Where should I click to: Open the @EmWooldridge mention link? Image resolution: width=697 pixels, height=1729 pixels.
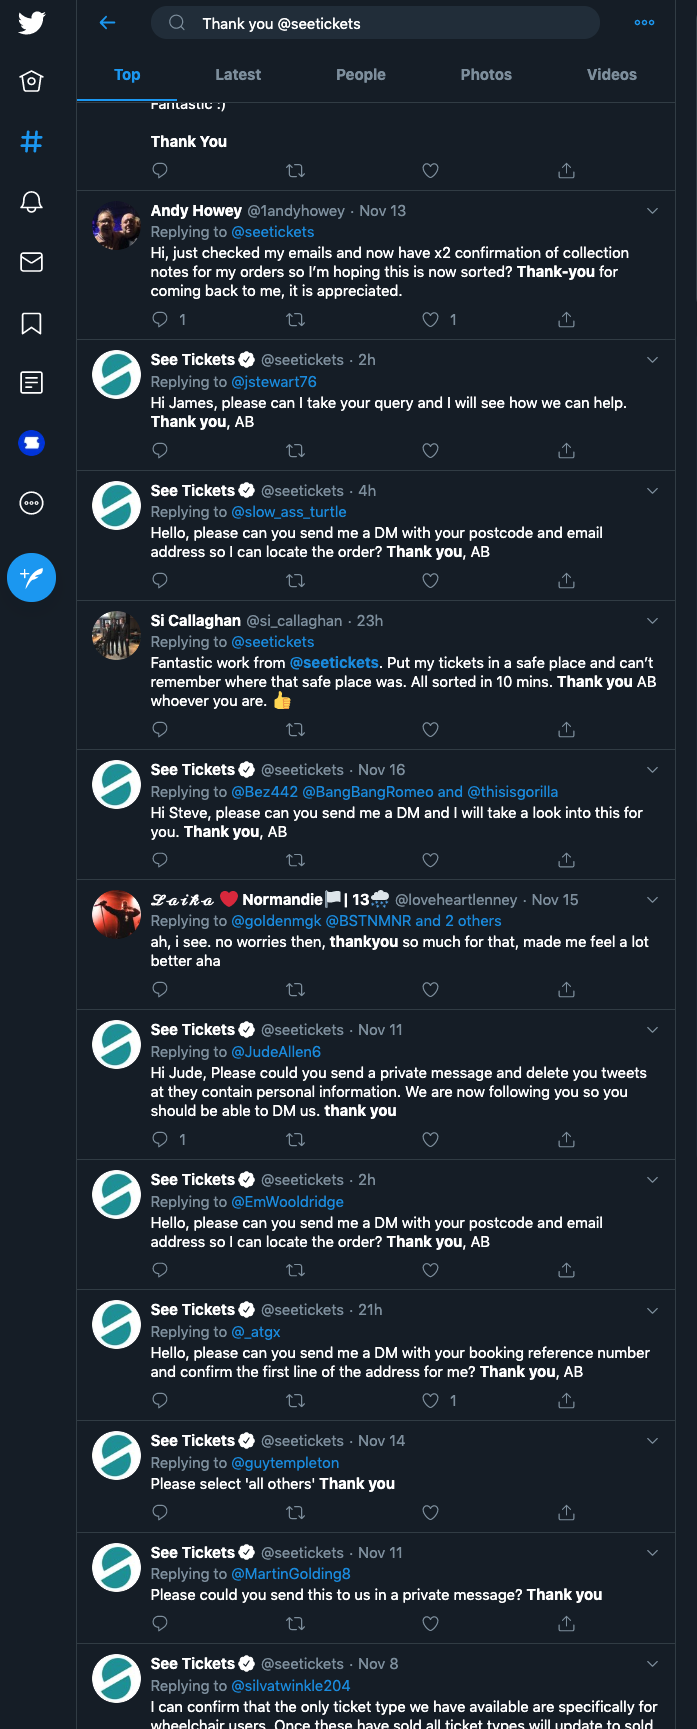[x=287, y=1202]
